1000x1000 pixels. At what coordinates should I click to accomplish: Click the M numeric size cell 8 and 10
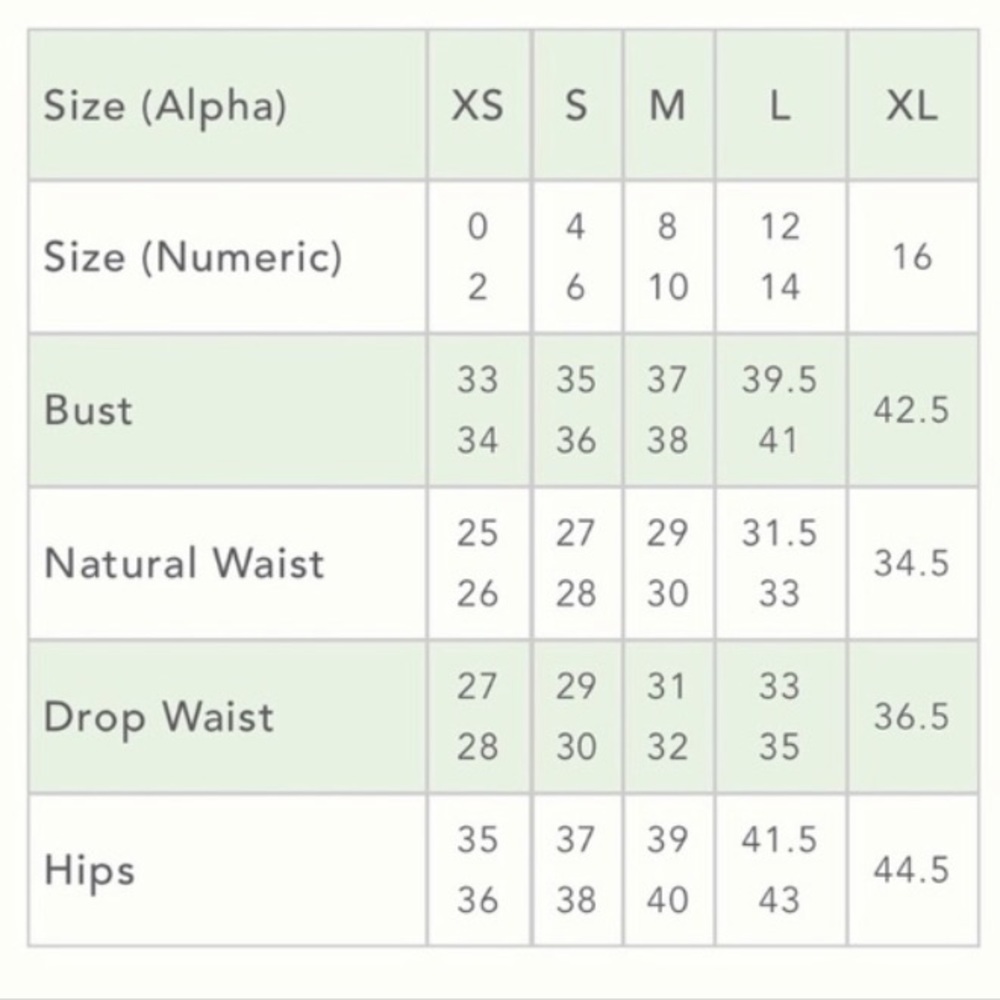click(668, 257)
